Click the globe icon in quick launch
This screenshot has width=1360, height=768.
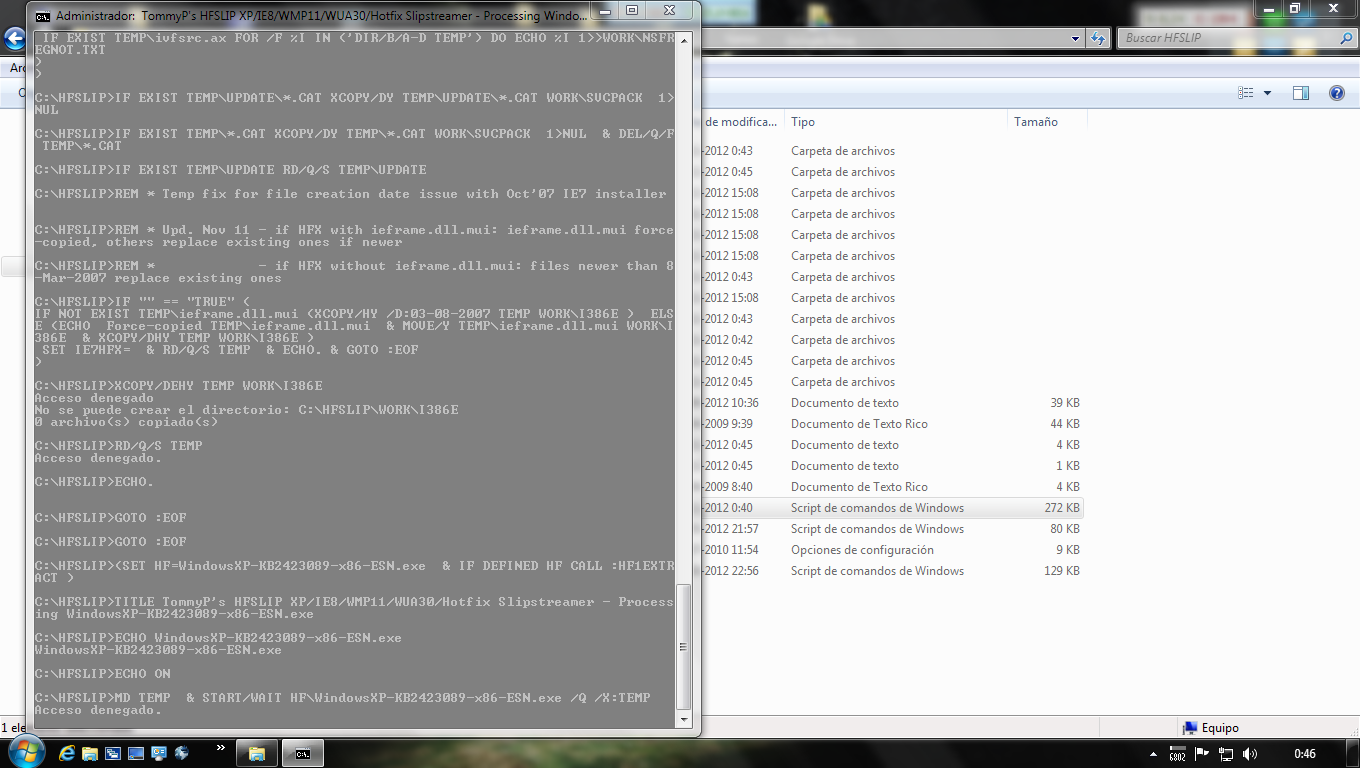182,753
